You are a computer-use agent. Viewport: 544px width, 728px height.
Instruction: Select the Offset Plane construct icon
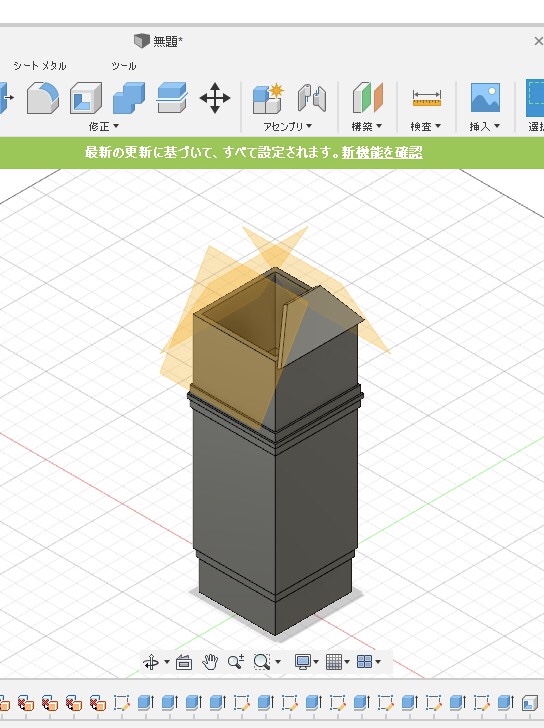tap(368, 98)
